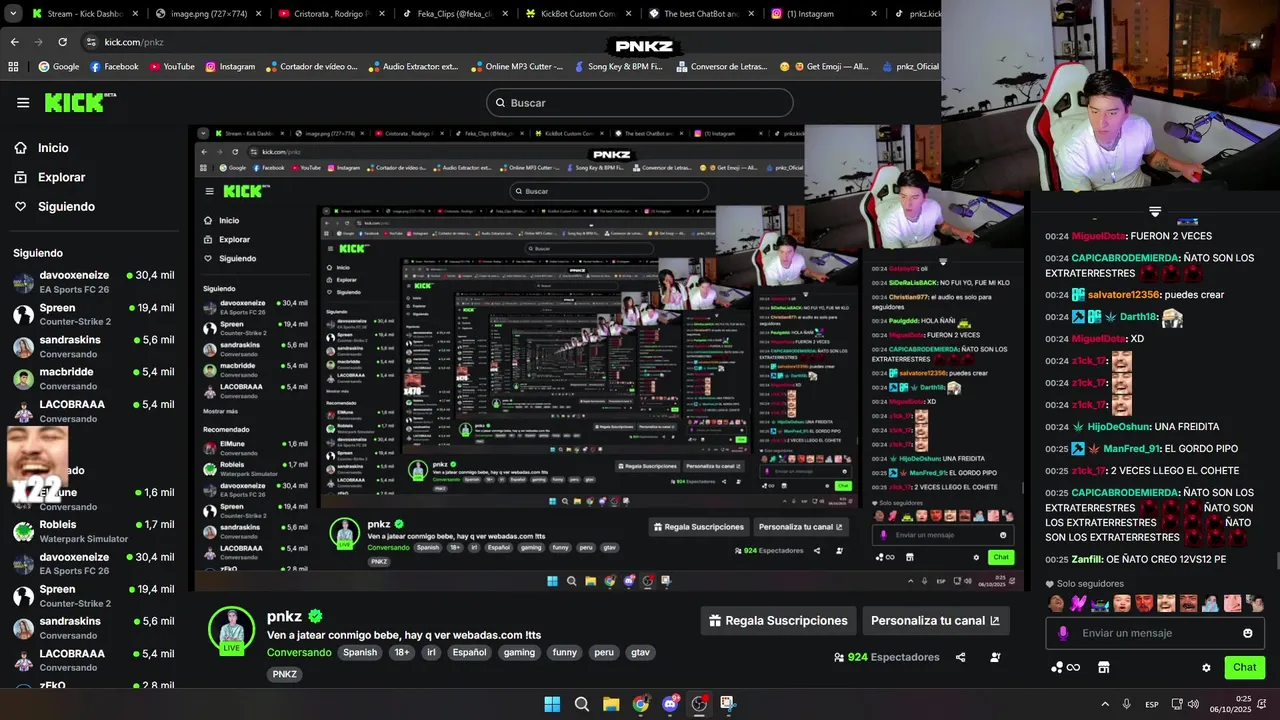1280x720 pixels.
Task: Click the kick.com/pnkz address bar
Action: click(x=134, y=42)
